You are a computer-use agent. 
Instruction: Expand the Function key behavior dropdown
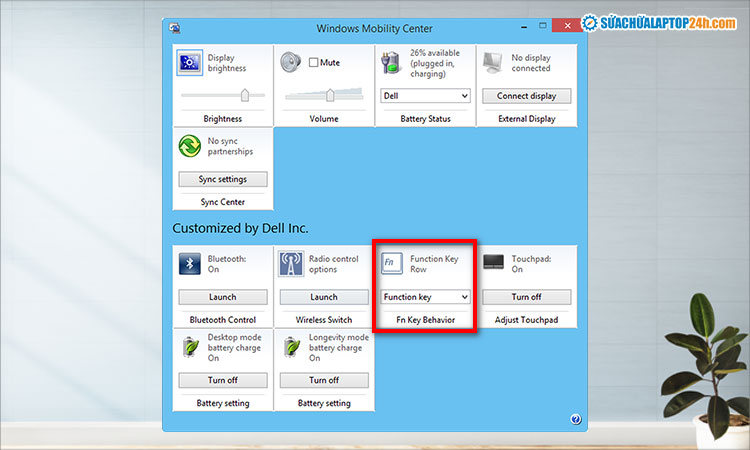[x=425, y=297]
